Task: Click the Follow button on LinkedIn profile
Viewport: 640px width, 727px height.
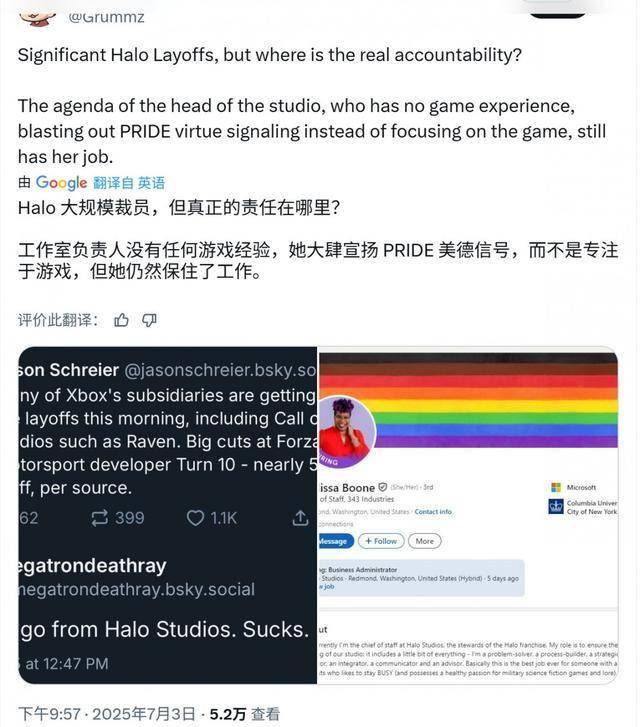Action: click(x=381, y=541)
